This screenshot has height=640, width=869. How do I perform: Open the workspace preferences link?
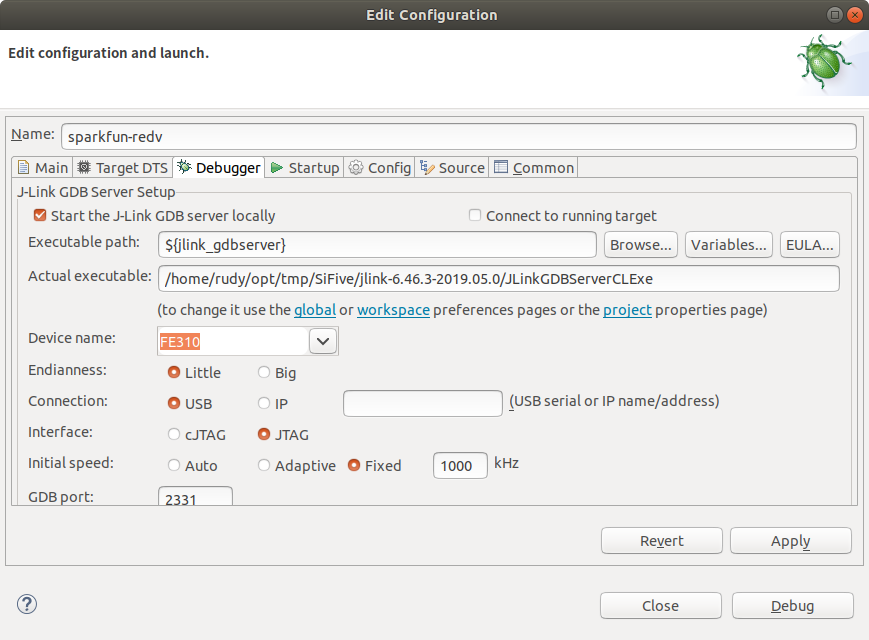[x=393, y=310]
